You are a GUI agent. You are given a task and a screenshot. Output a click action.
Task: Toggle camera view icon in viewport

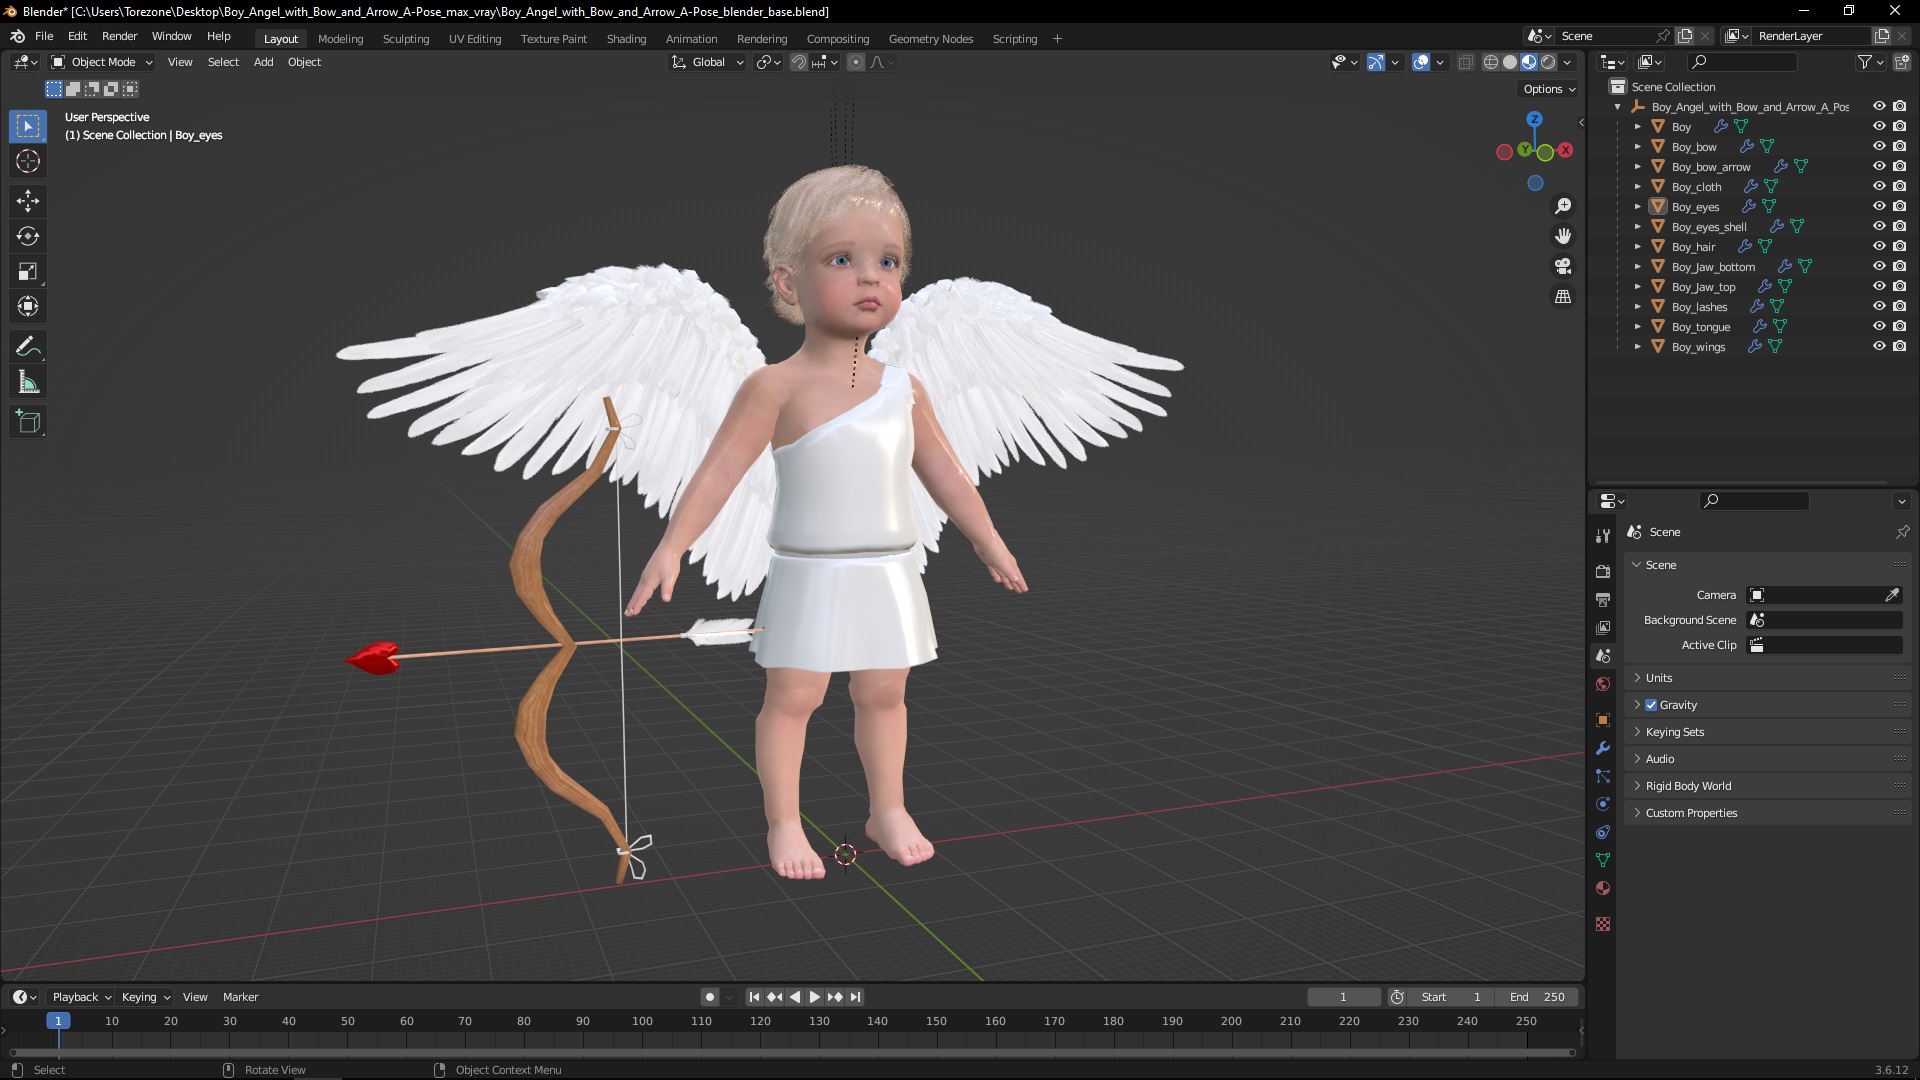[1563, 266]
